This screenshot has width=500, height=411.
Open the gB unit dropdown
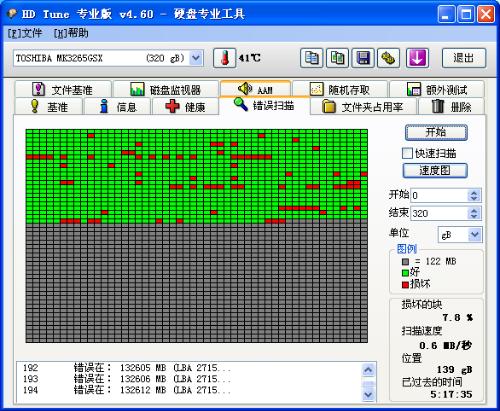tap(475, 235)
